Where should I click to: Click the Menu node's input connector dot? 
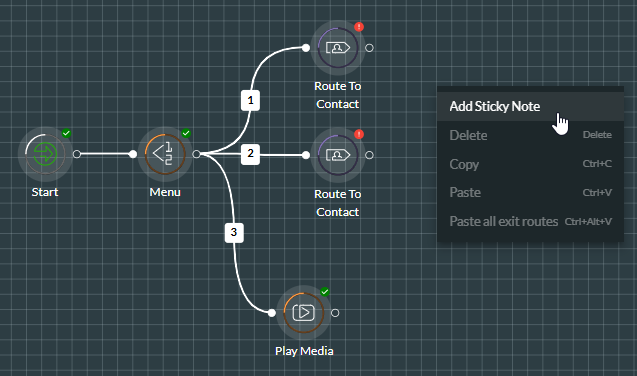pos(133,154)
